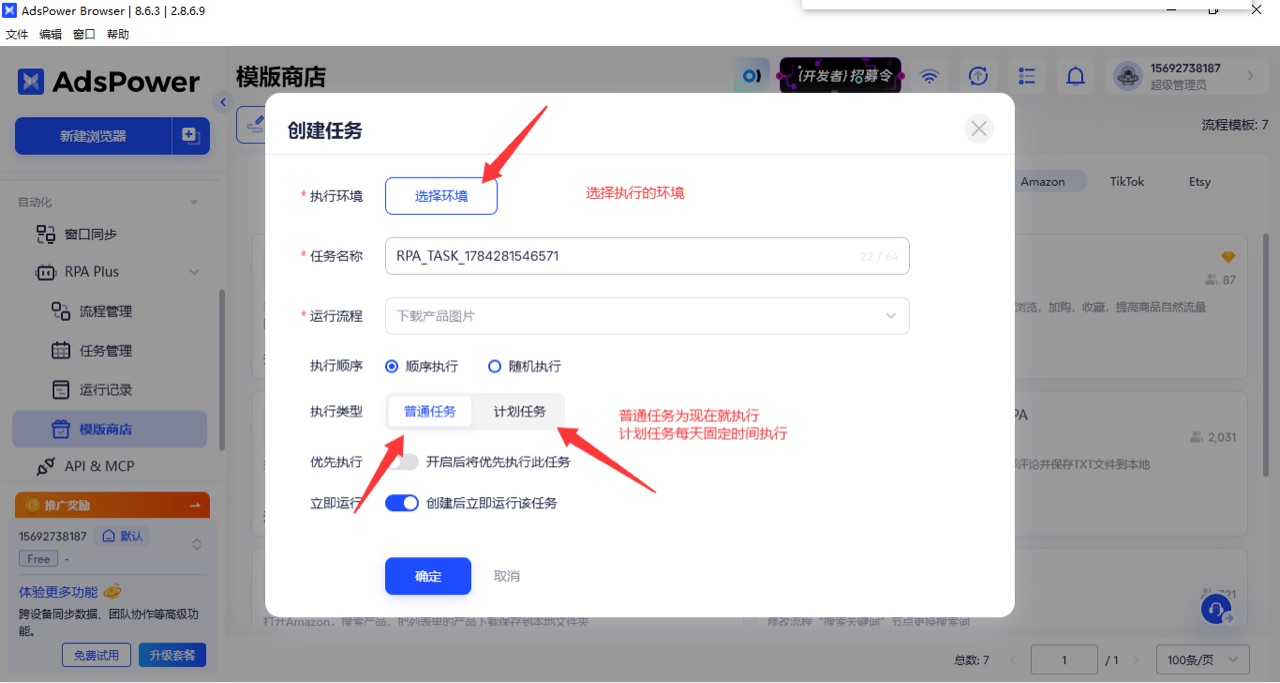Click the network wifi status icon
This screenshot has width=1280, height=683.
click(930, 76)
